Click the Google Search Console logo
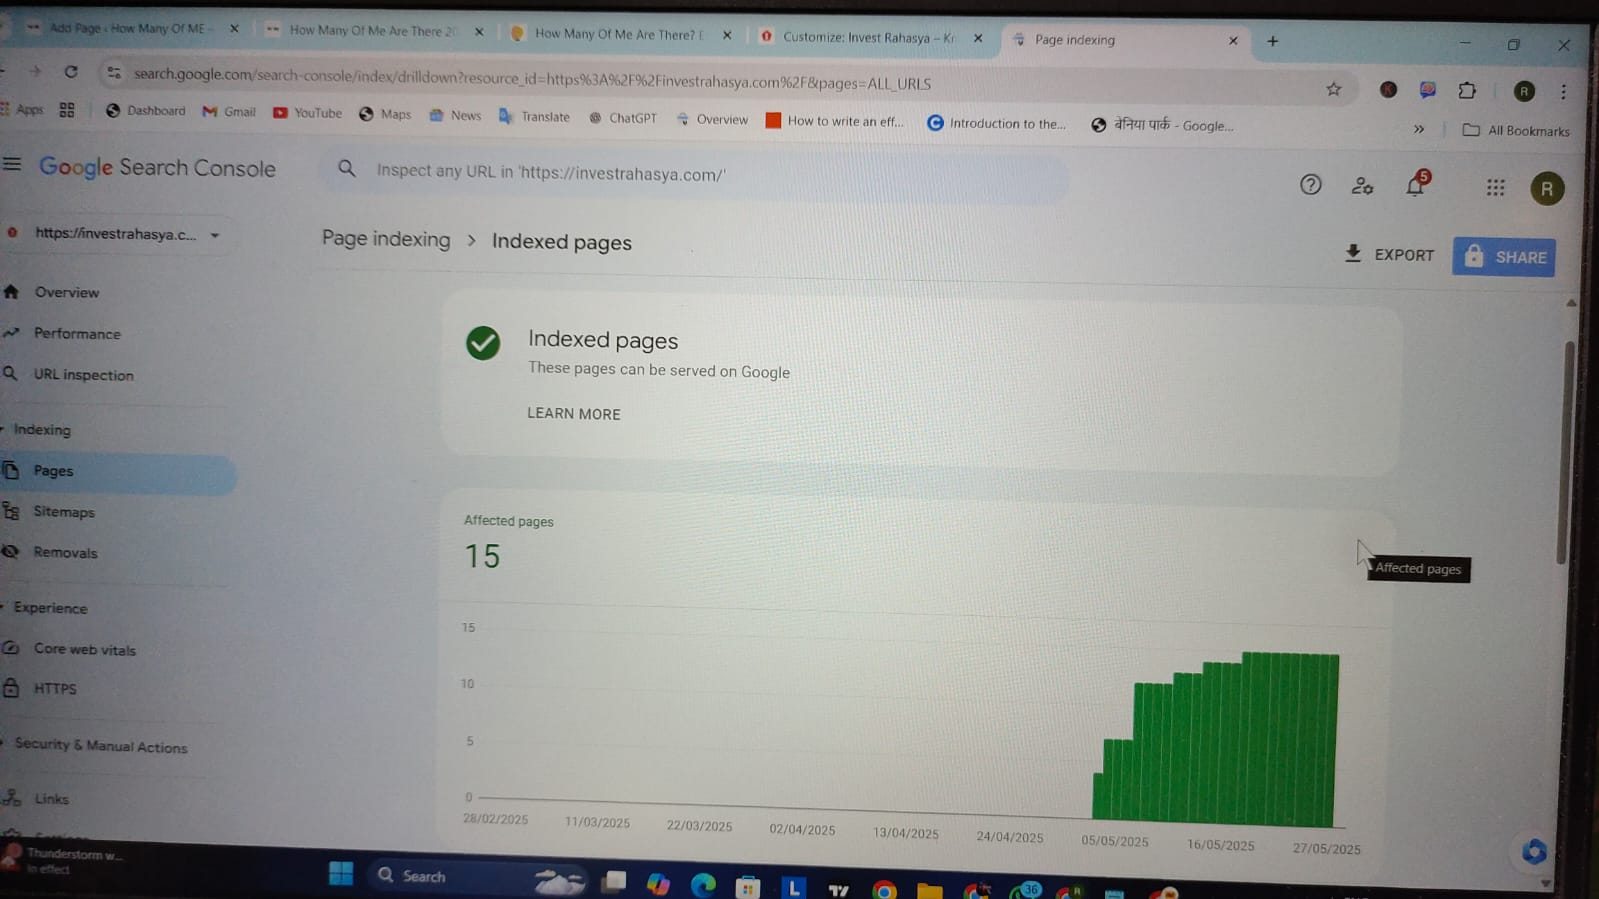Screen dimensions: 1599x899 click(x=157, y=168)
